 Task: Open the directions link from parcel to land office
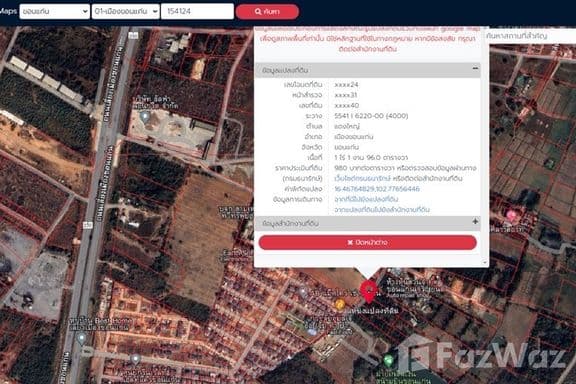[382, 210]
